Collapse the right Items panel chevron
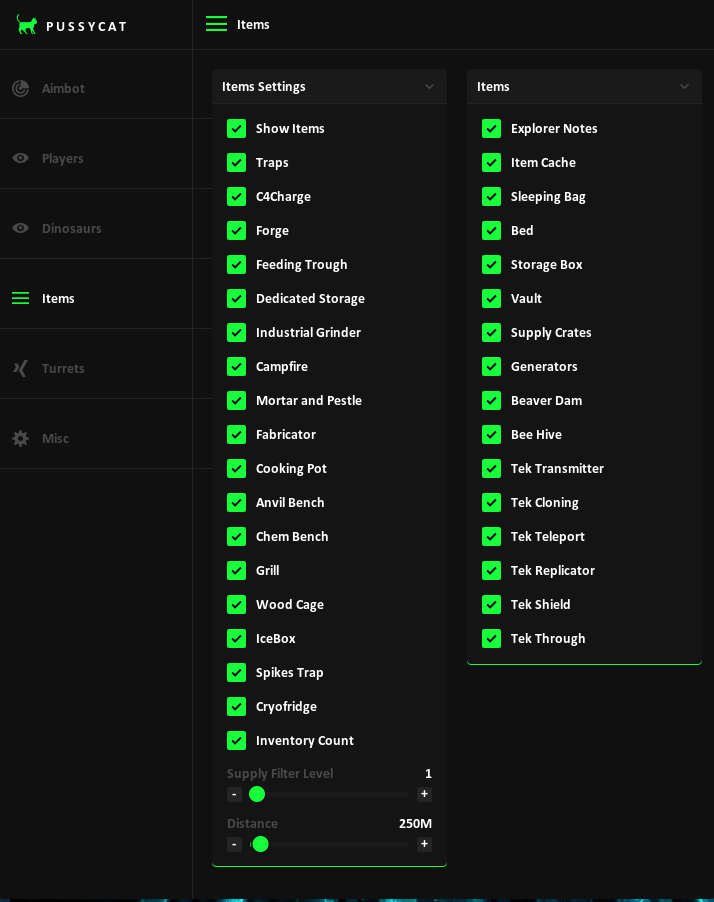Image resolution: width=714 pixels, height=902 pixels. [x=685, y=86]
